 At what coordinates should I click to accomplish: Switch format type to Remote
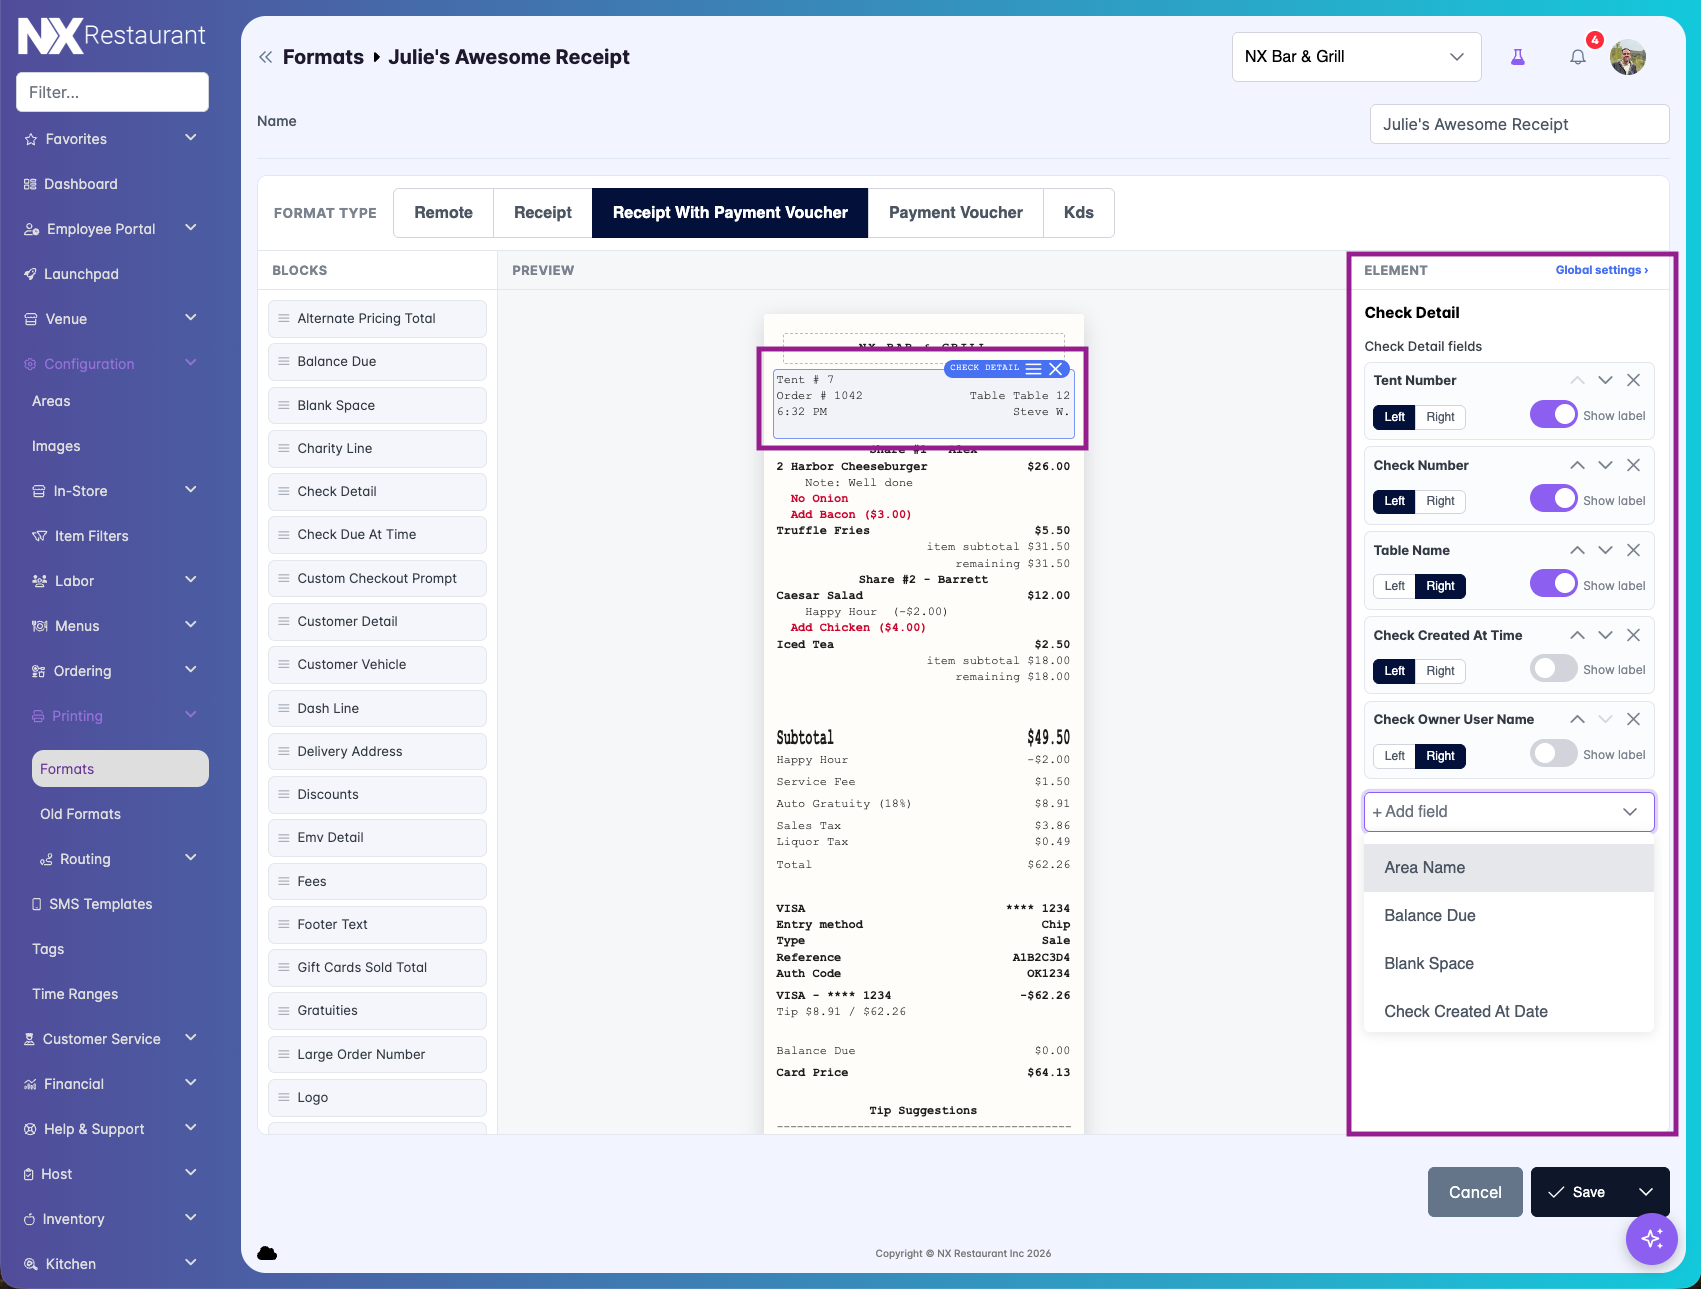(443, 213)
